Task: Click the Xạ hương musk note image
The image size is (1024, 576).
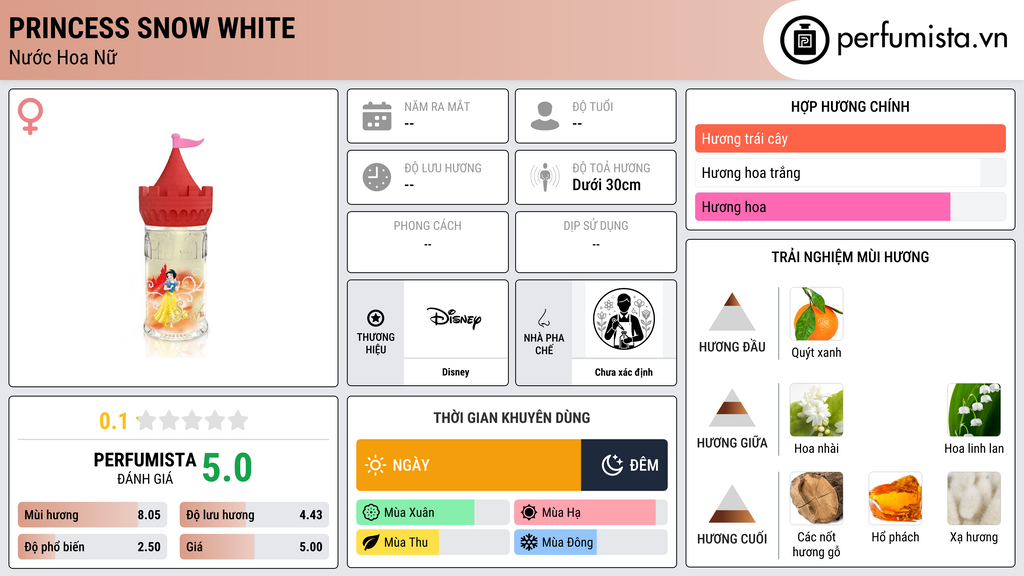Action: (974, 498)
